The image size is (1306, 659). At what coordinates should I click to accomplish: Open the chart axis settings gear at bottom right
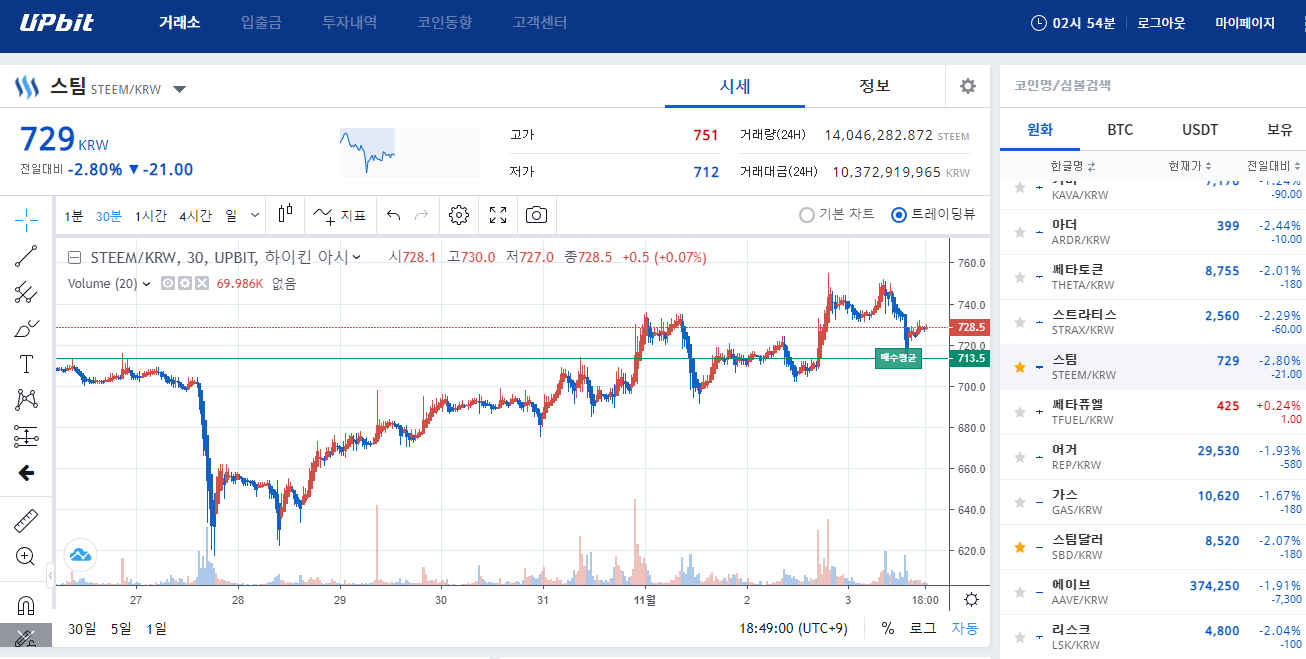click(x=970, y=600)
